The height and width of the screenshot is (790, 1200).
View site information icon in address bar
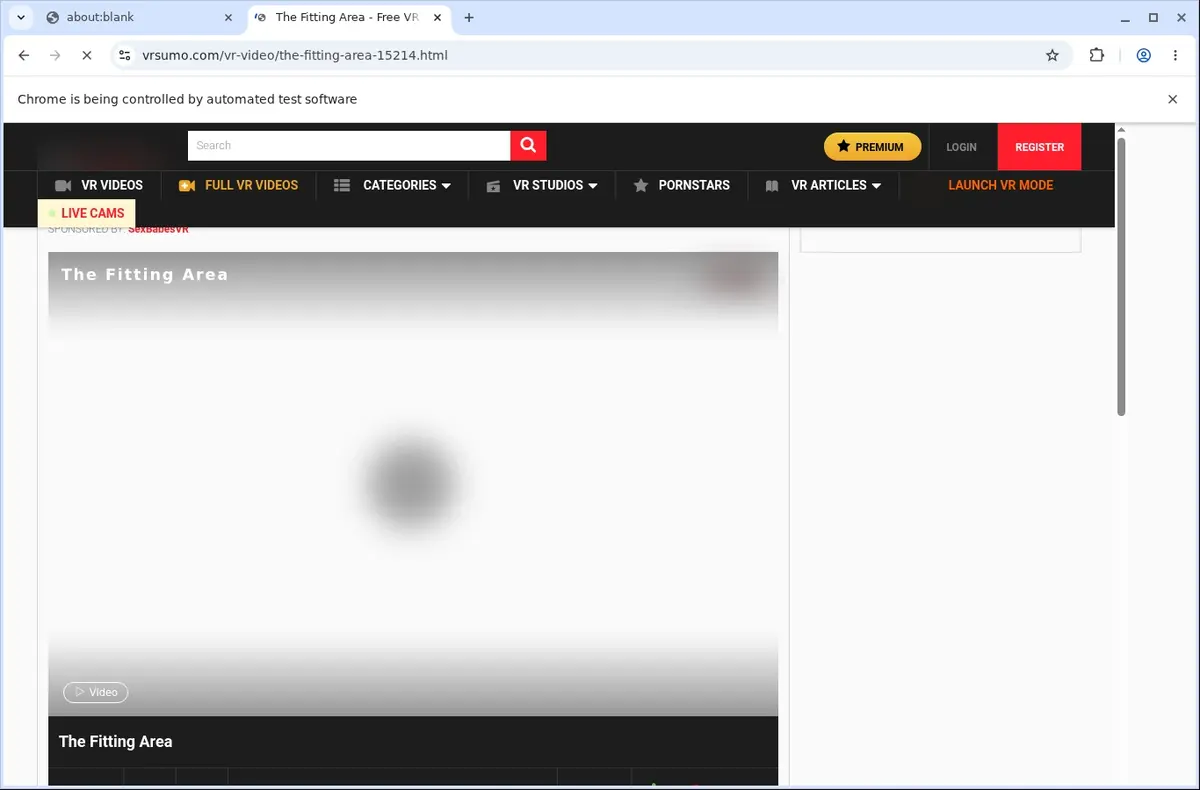[124, 55]
